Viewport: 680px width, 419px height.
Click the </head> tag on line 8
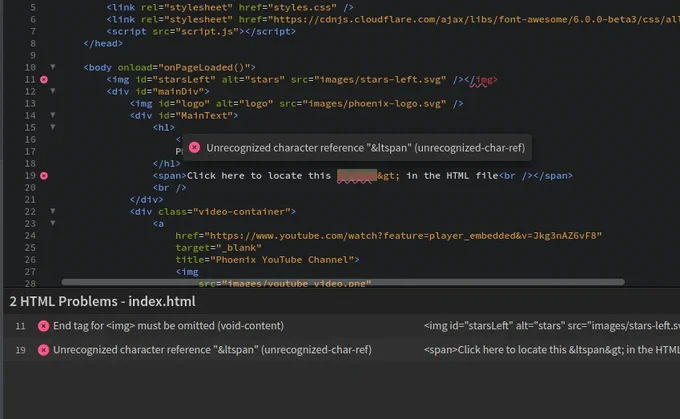tap(103, 43)
